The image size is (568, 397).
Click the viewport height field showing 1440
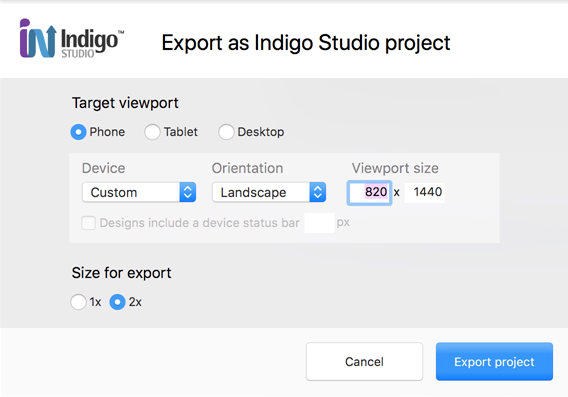click(425, 192)
